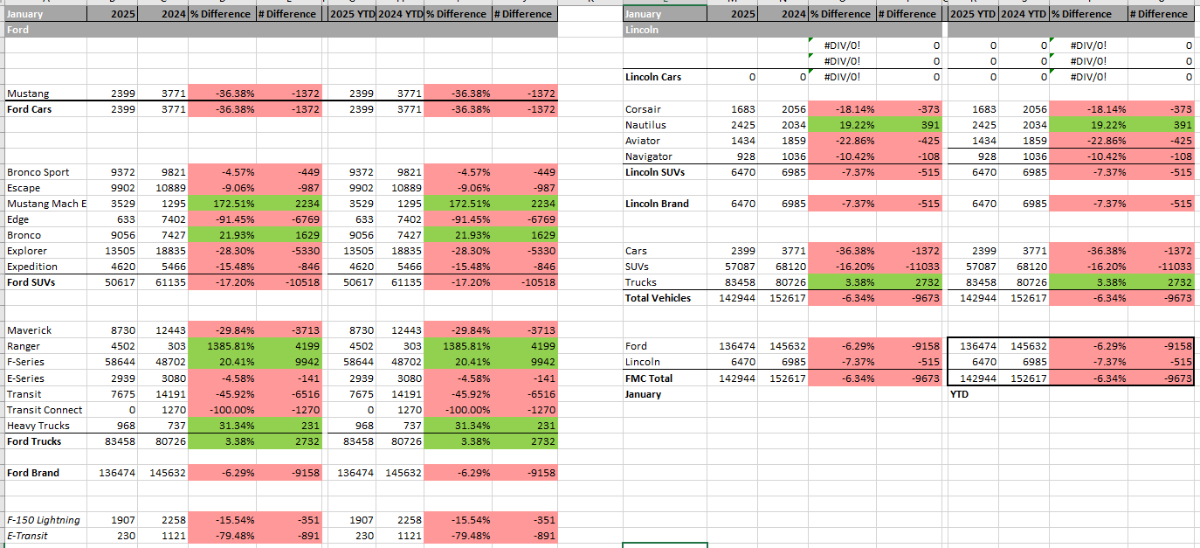Select the Corsair row label
Viewport: 1200px width, 548px height.
click(x=643, y=109)
